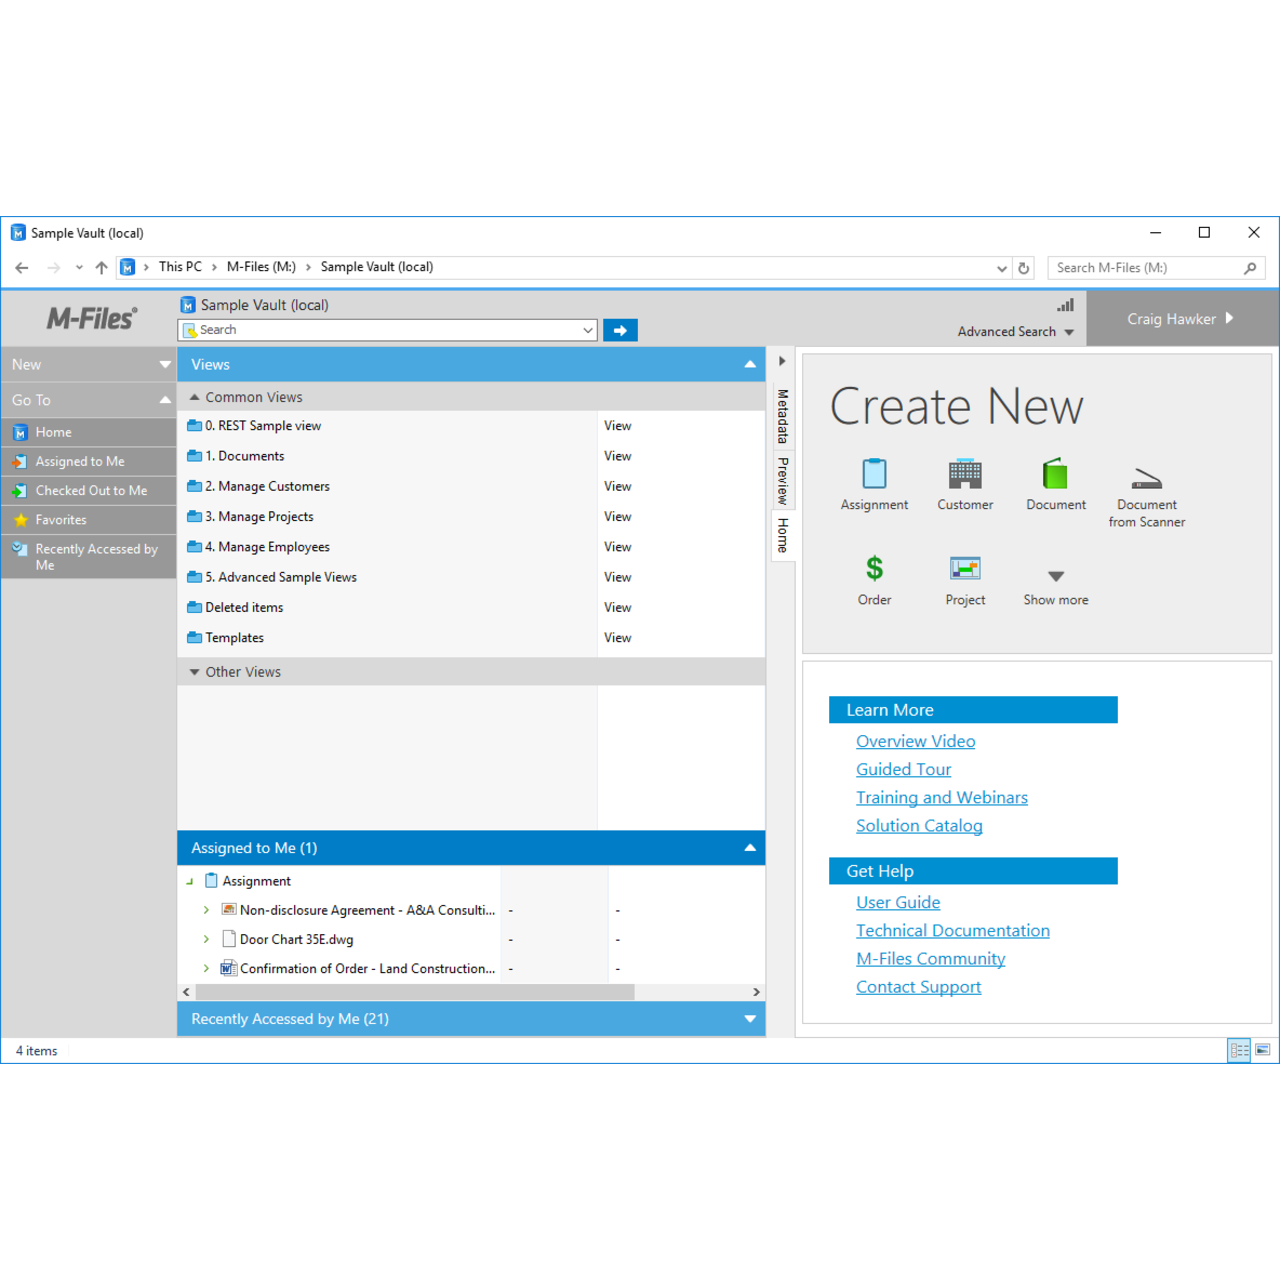This screenshot has height=1280, width=1280.
Task: Open 3. Manage Projects view
Action: 259,517
